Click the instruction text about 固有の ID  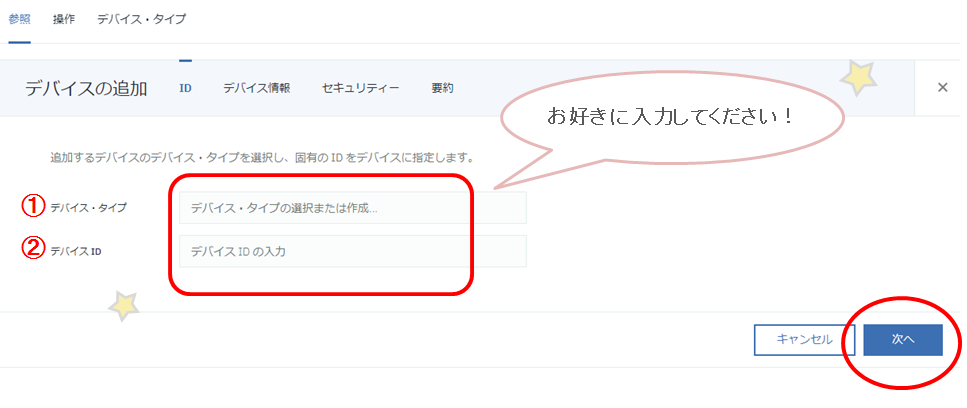pos(262,158)
